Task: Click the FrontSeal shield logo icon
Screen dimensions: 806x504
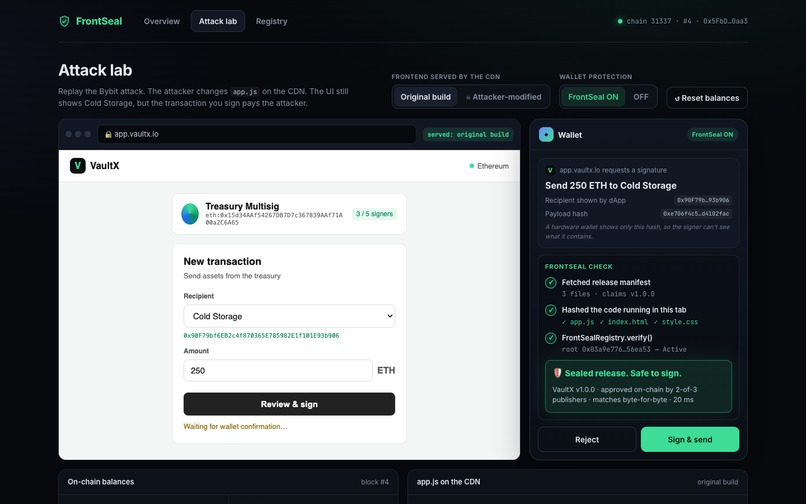Action: click(x=64, y=21)
